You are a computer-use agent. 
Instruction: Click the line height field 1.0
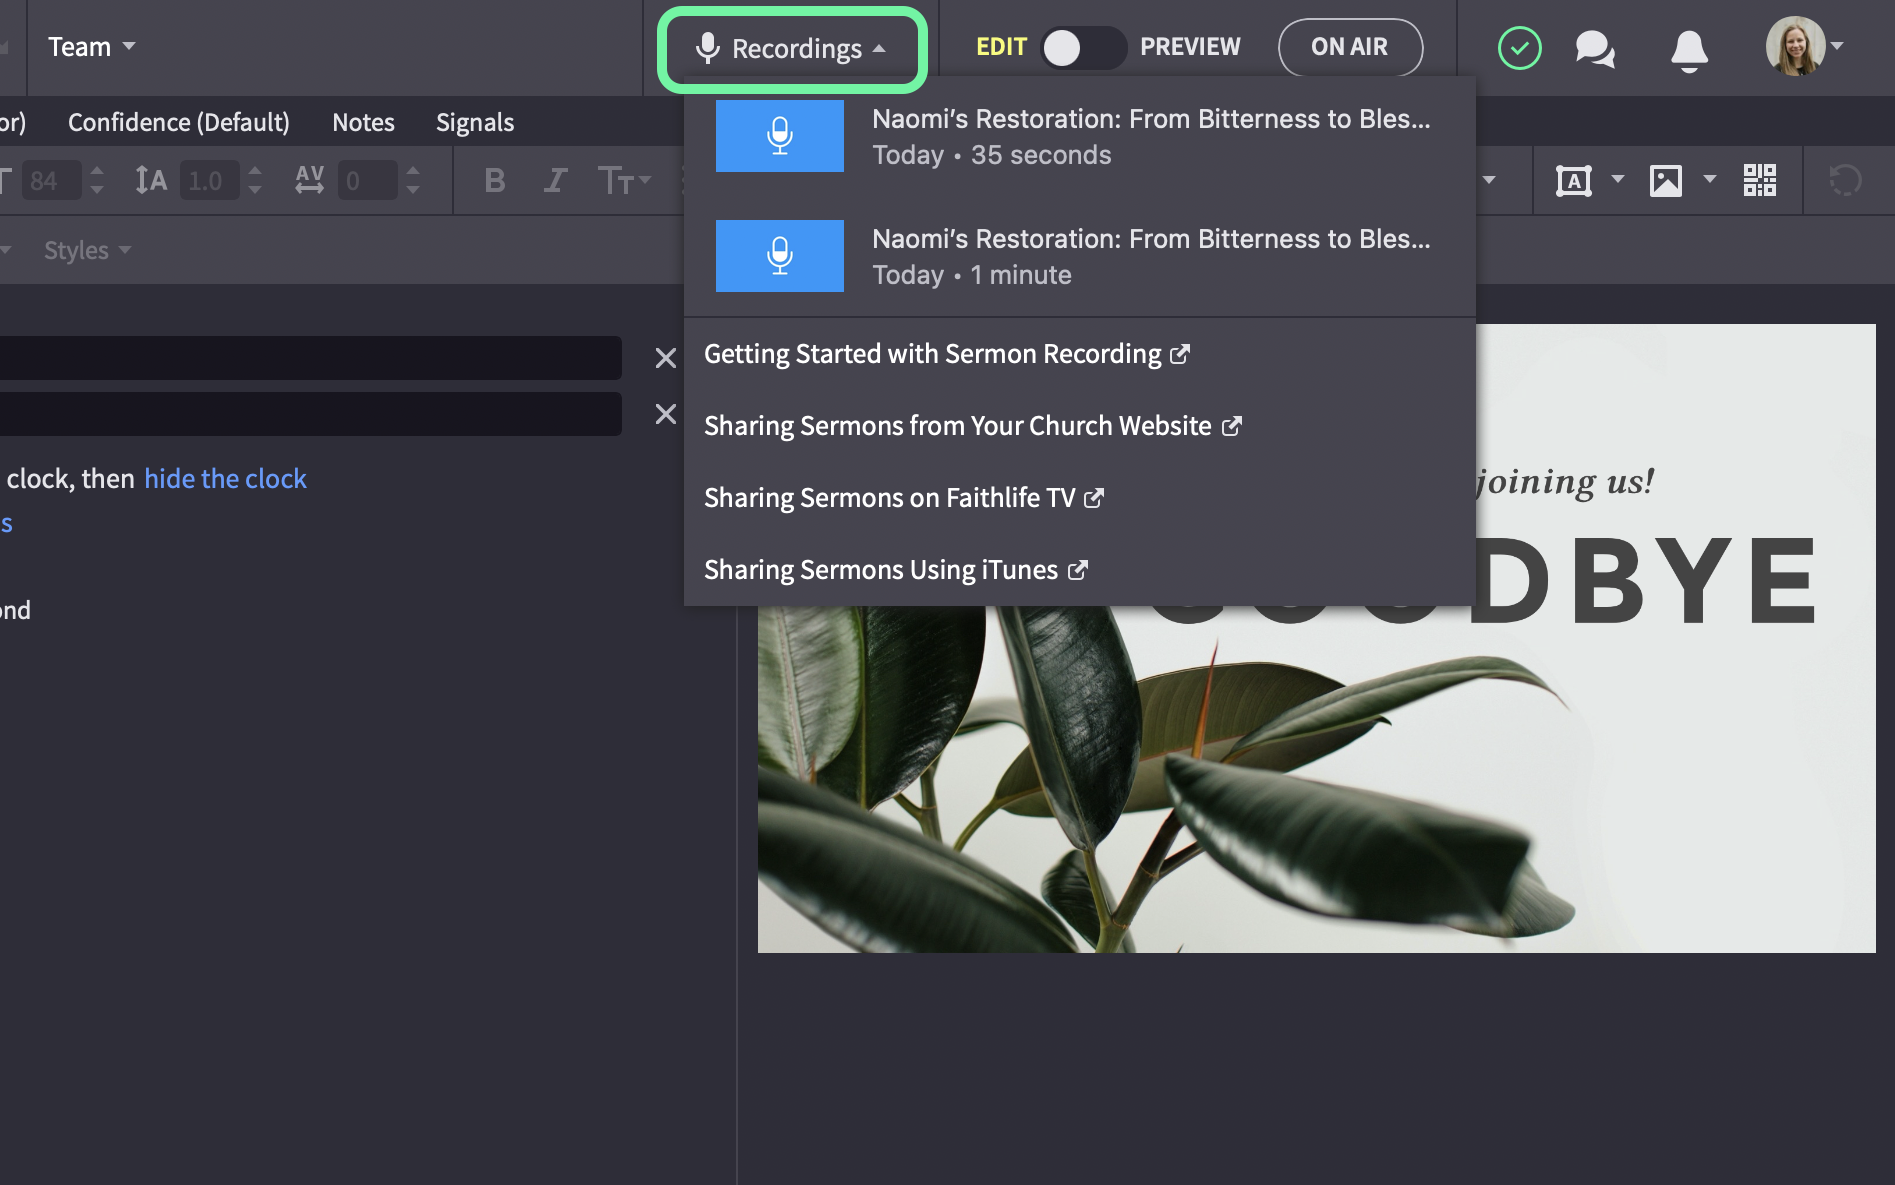click(210, 180)
